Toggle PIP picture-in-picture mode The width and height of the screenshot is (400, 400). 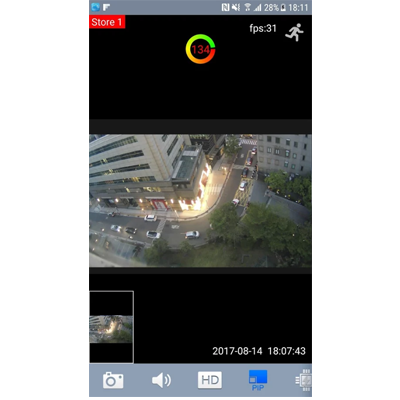click(258, 380)
